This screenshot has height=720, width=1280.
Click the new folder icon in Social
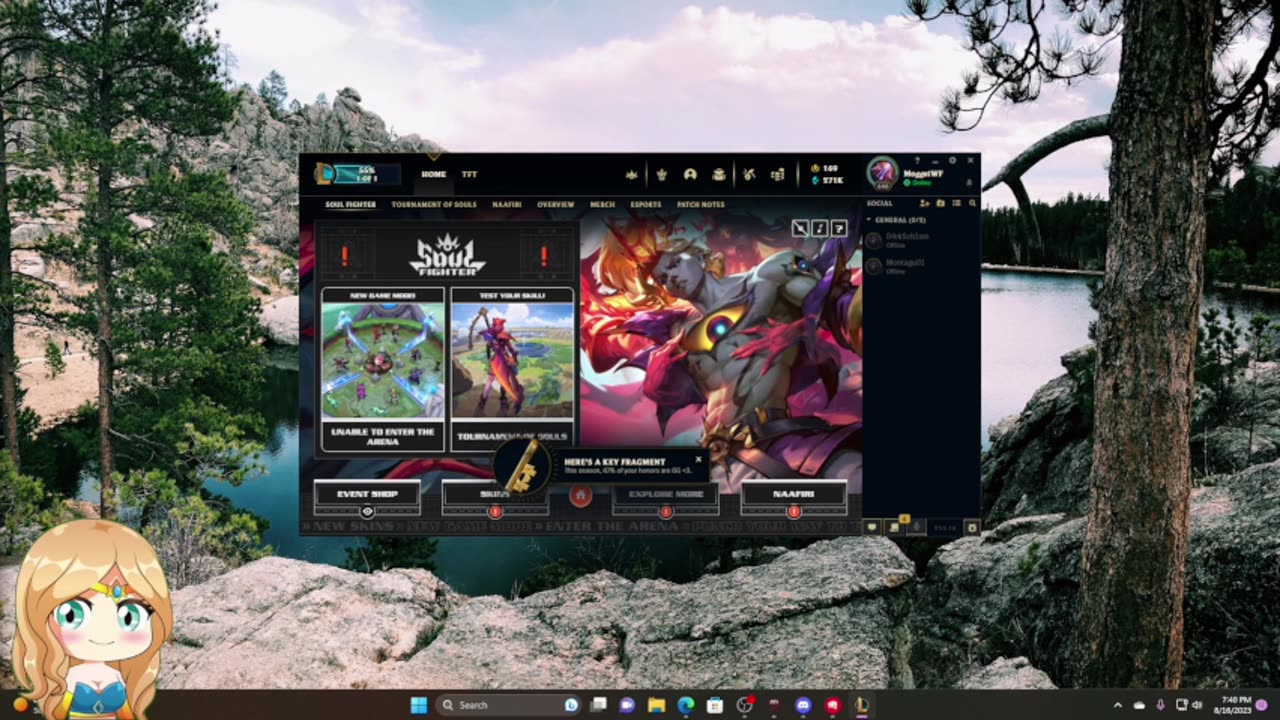pyautogui.click(x=941, y=203)
